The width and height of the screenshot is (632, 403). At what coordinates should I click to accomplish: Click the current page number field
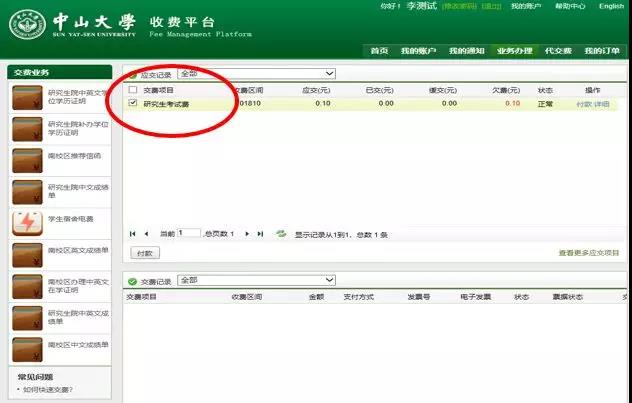[x=188, y=233]
